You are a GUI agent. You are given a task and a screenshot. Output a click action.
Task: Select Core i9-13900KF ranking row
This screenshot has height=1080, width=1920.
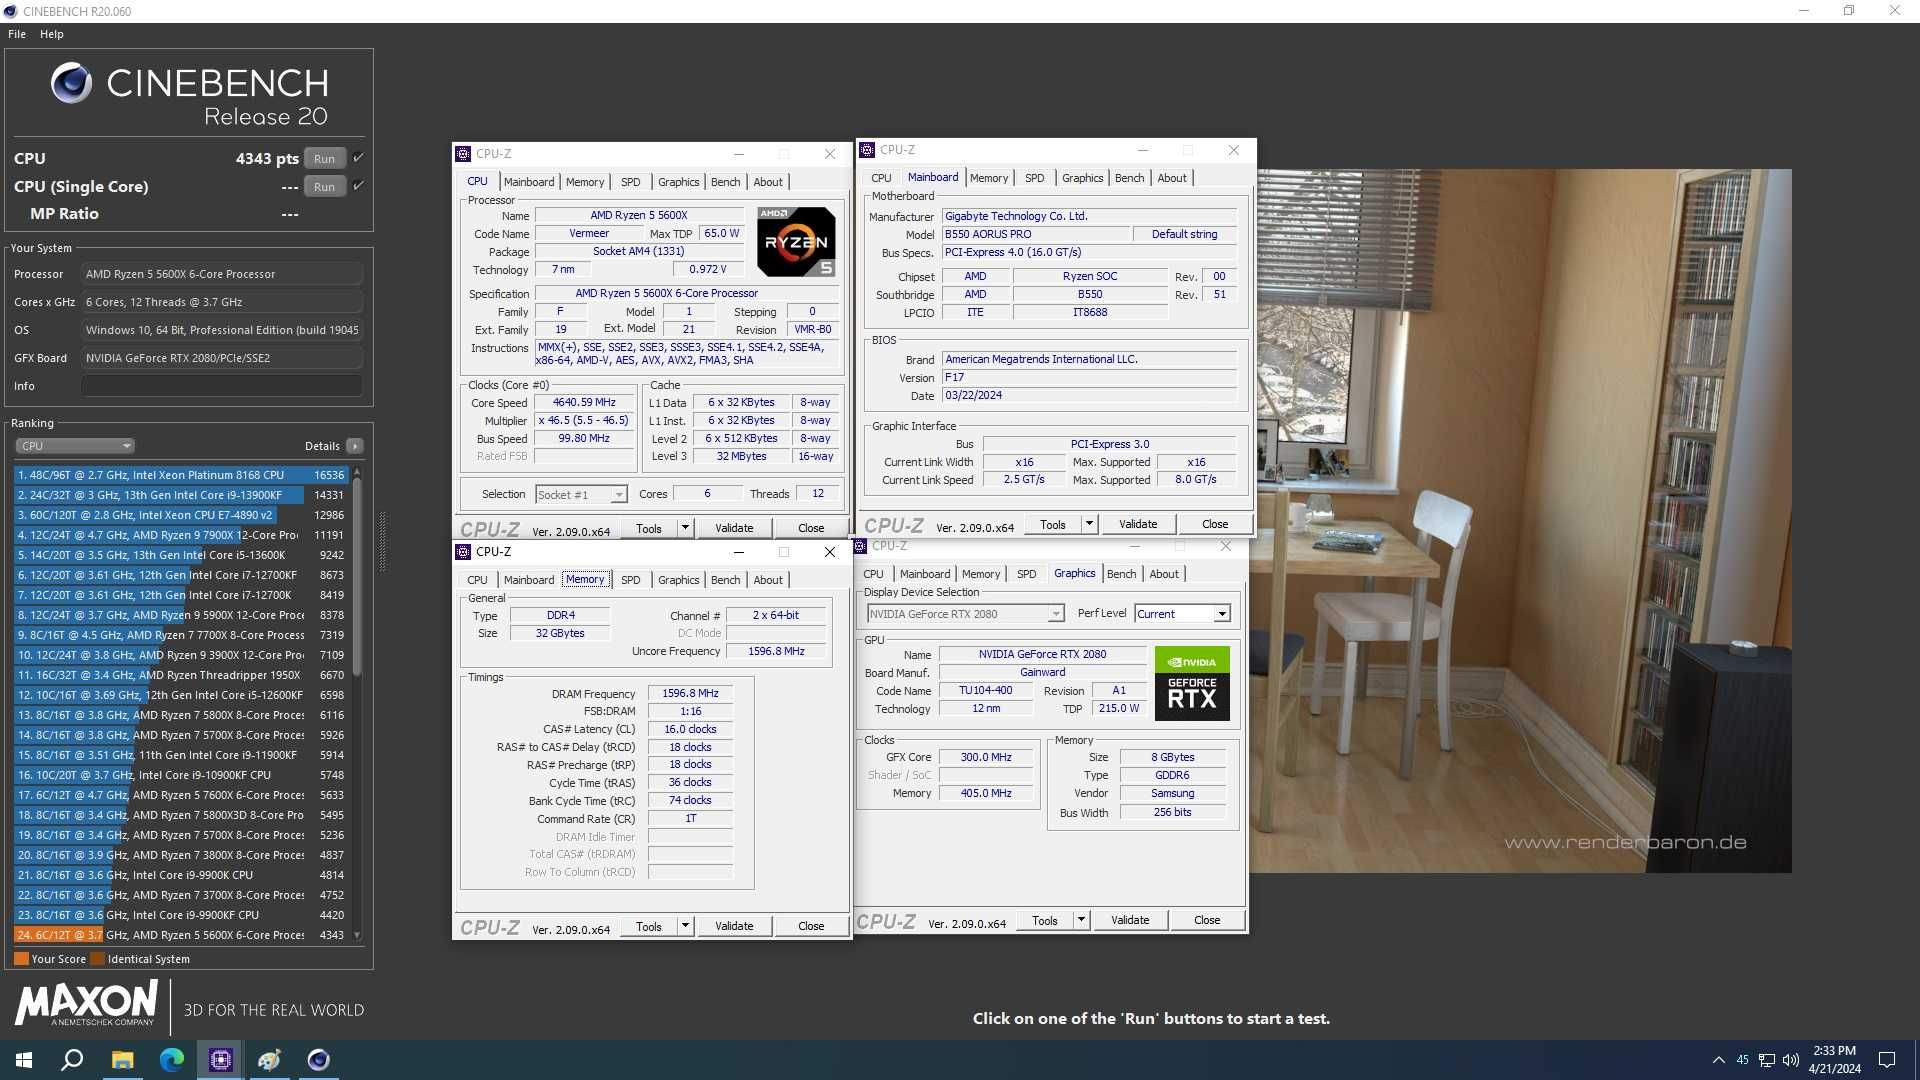[181, 495]
